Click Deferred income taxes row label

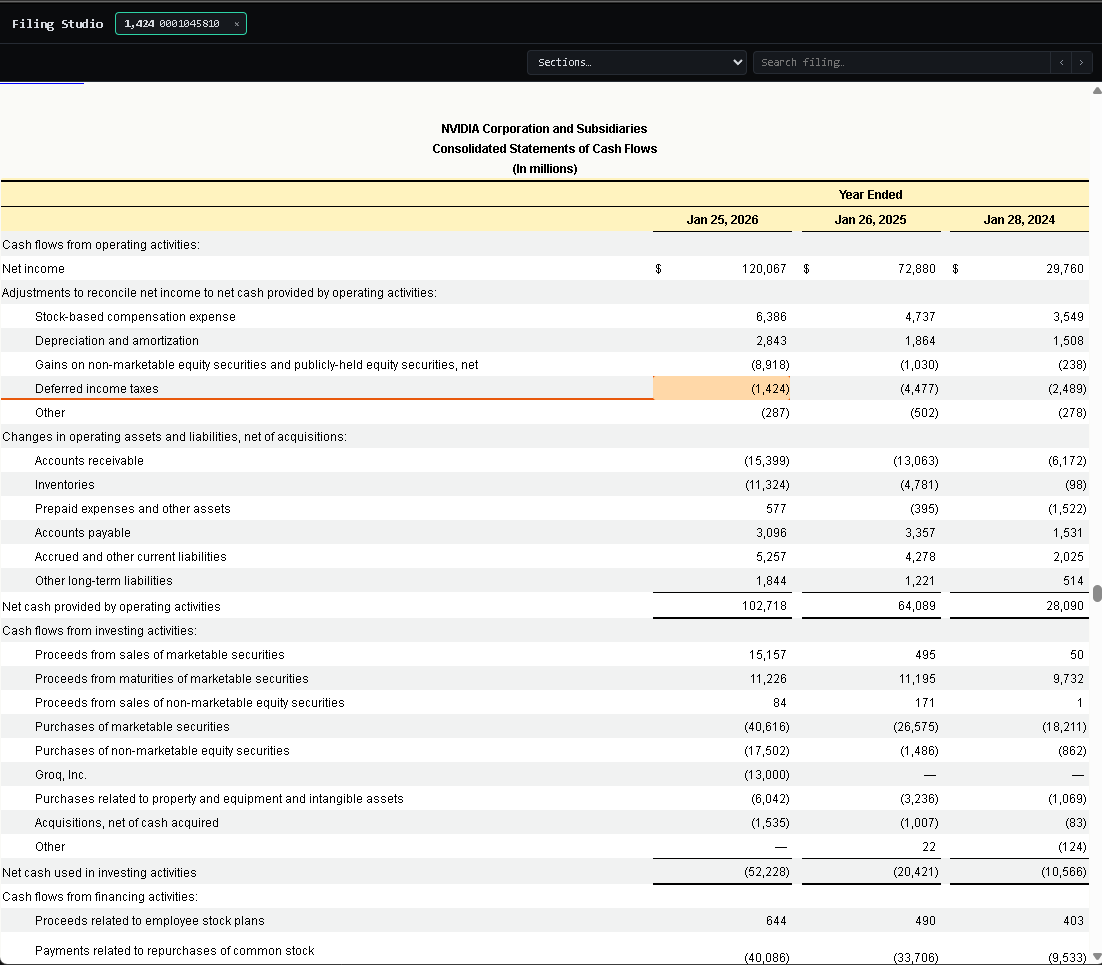coord(97,389)
